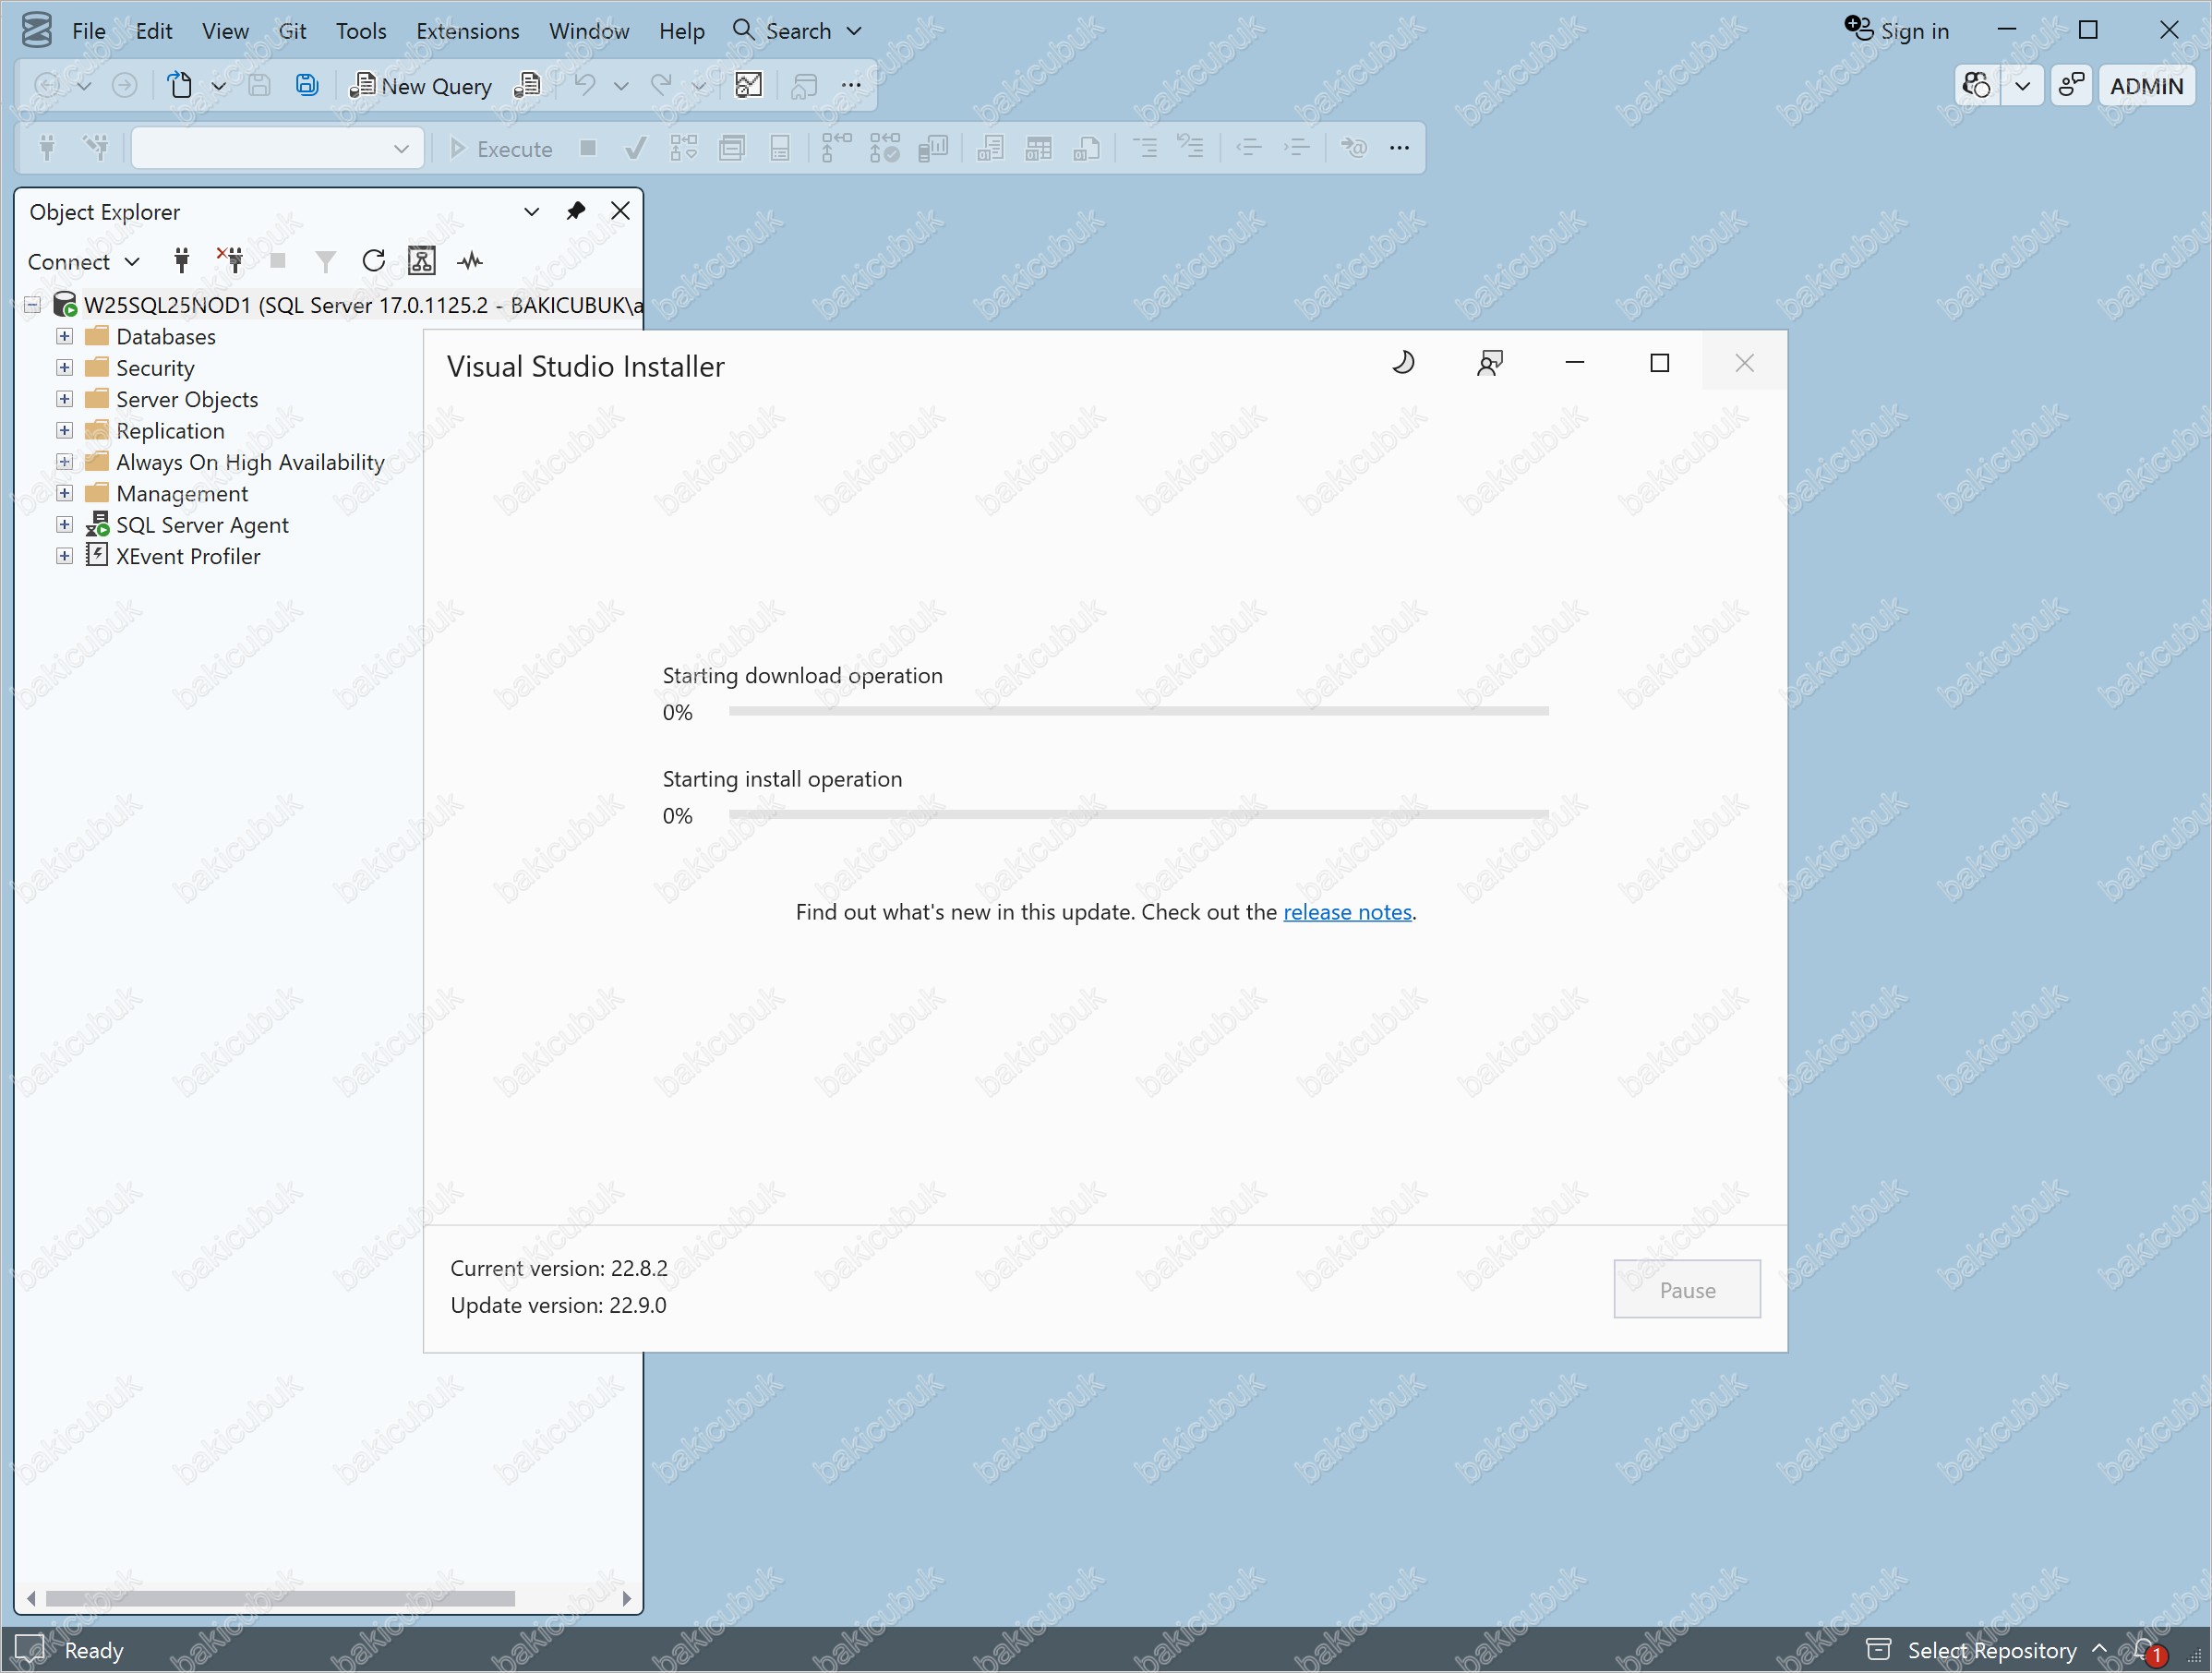This screenshot has width=2212, height=1673.
Task: Open the Extensions menu
Action: coord(468,31)
